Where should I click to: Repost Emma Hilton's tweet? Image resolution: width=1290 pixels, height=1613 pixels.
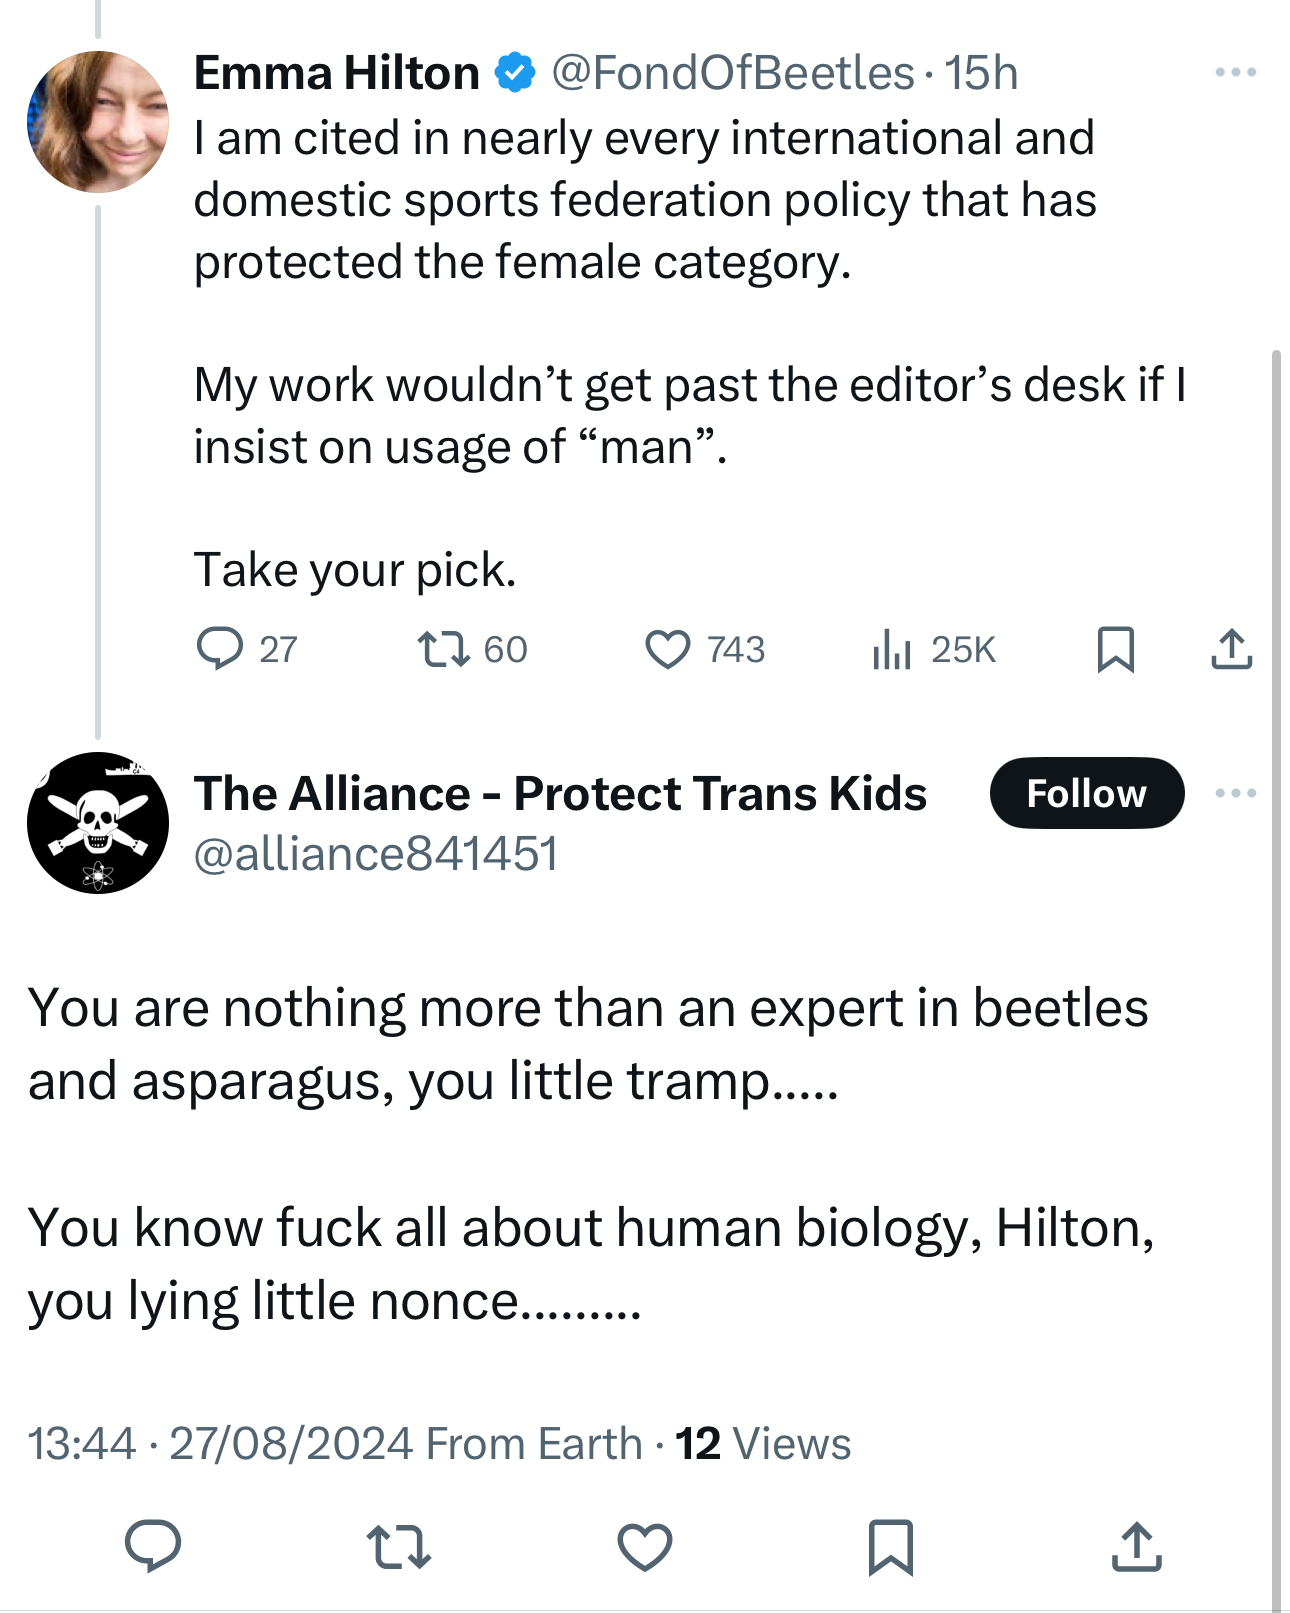[x=444, y=649]
